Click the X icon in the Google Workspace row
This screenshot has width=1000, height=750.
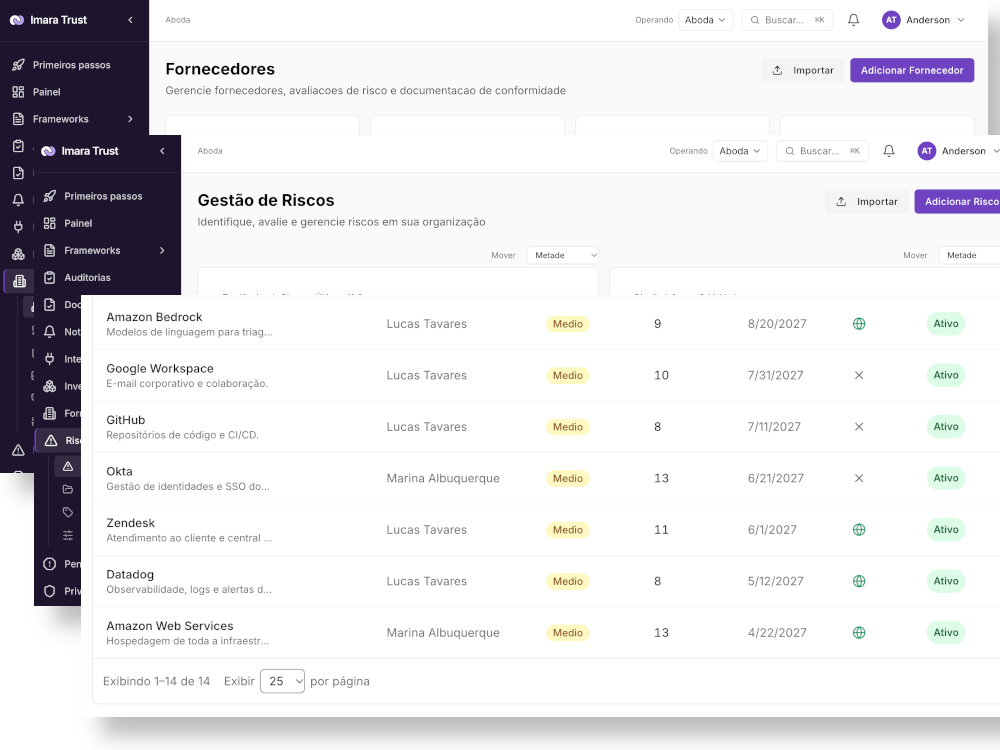(859, 376)
